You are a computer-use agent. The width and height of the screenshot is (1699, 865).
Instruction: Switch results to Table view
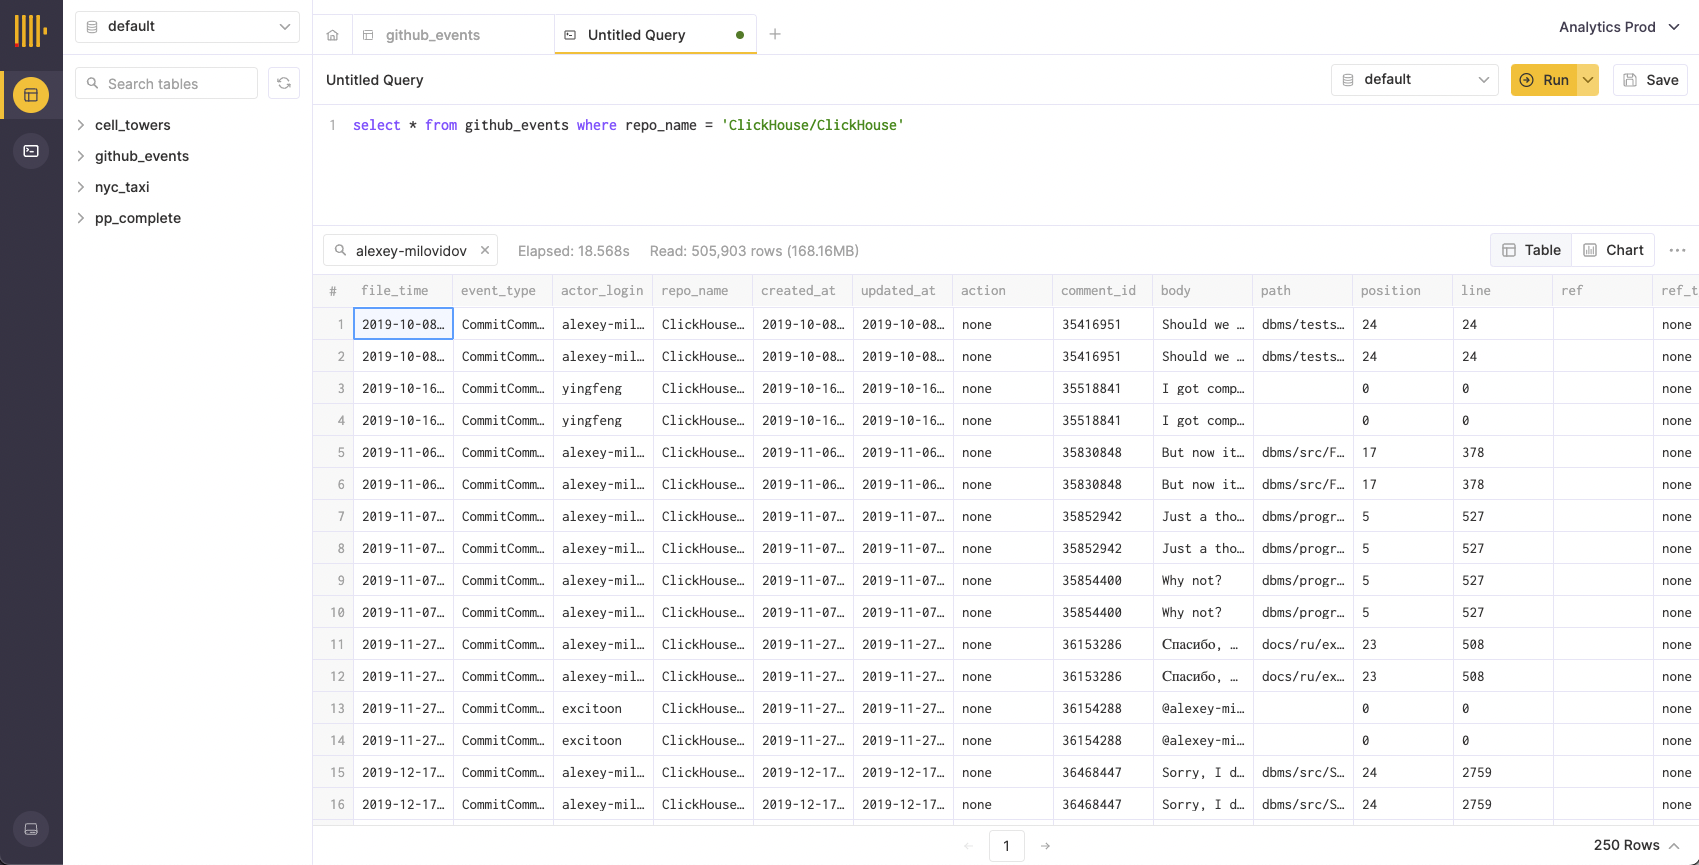[x=1531, y=250]
